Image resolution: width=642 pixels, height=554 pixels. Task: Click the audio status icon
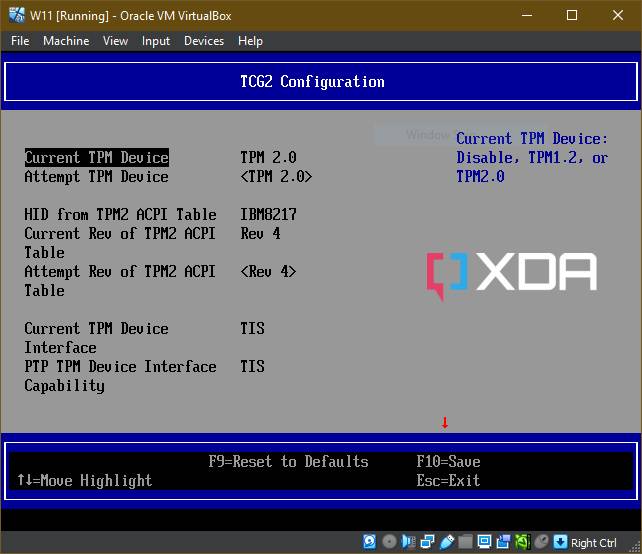coord(409,542)
